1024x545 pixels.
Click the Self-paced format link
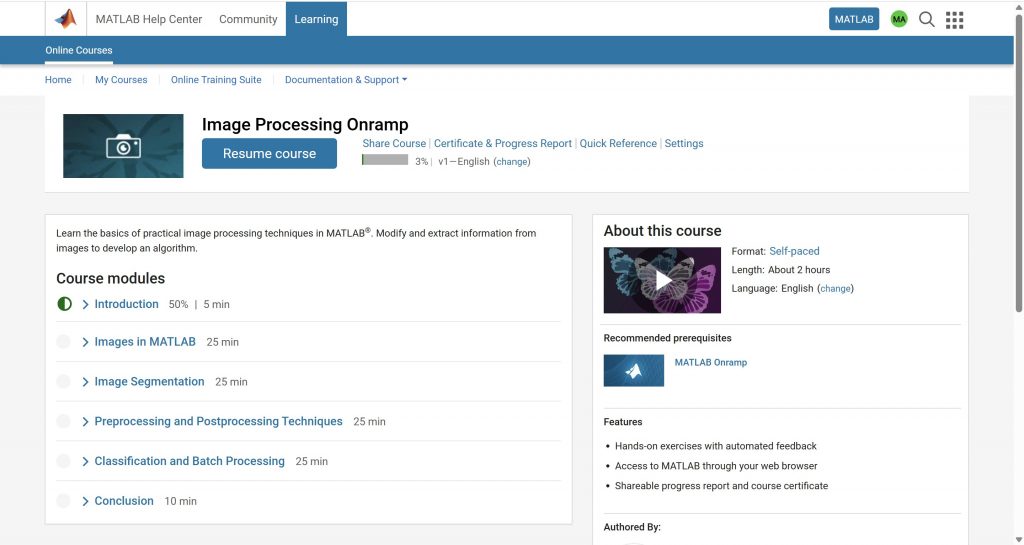(x=794, y=251)
